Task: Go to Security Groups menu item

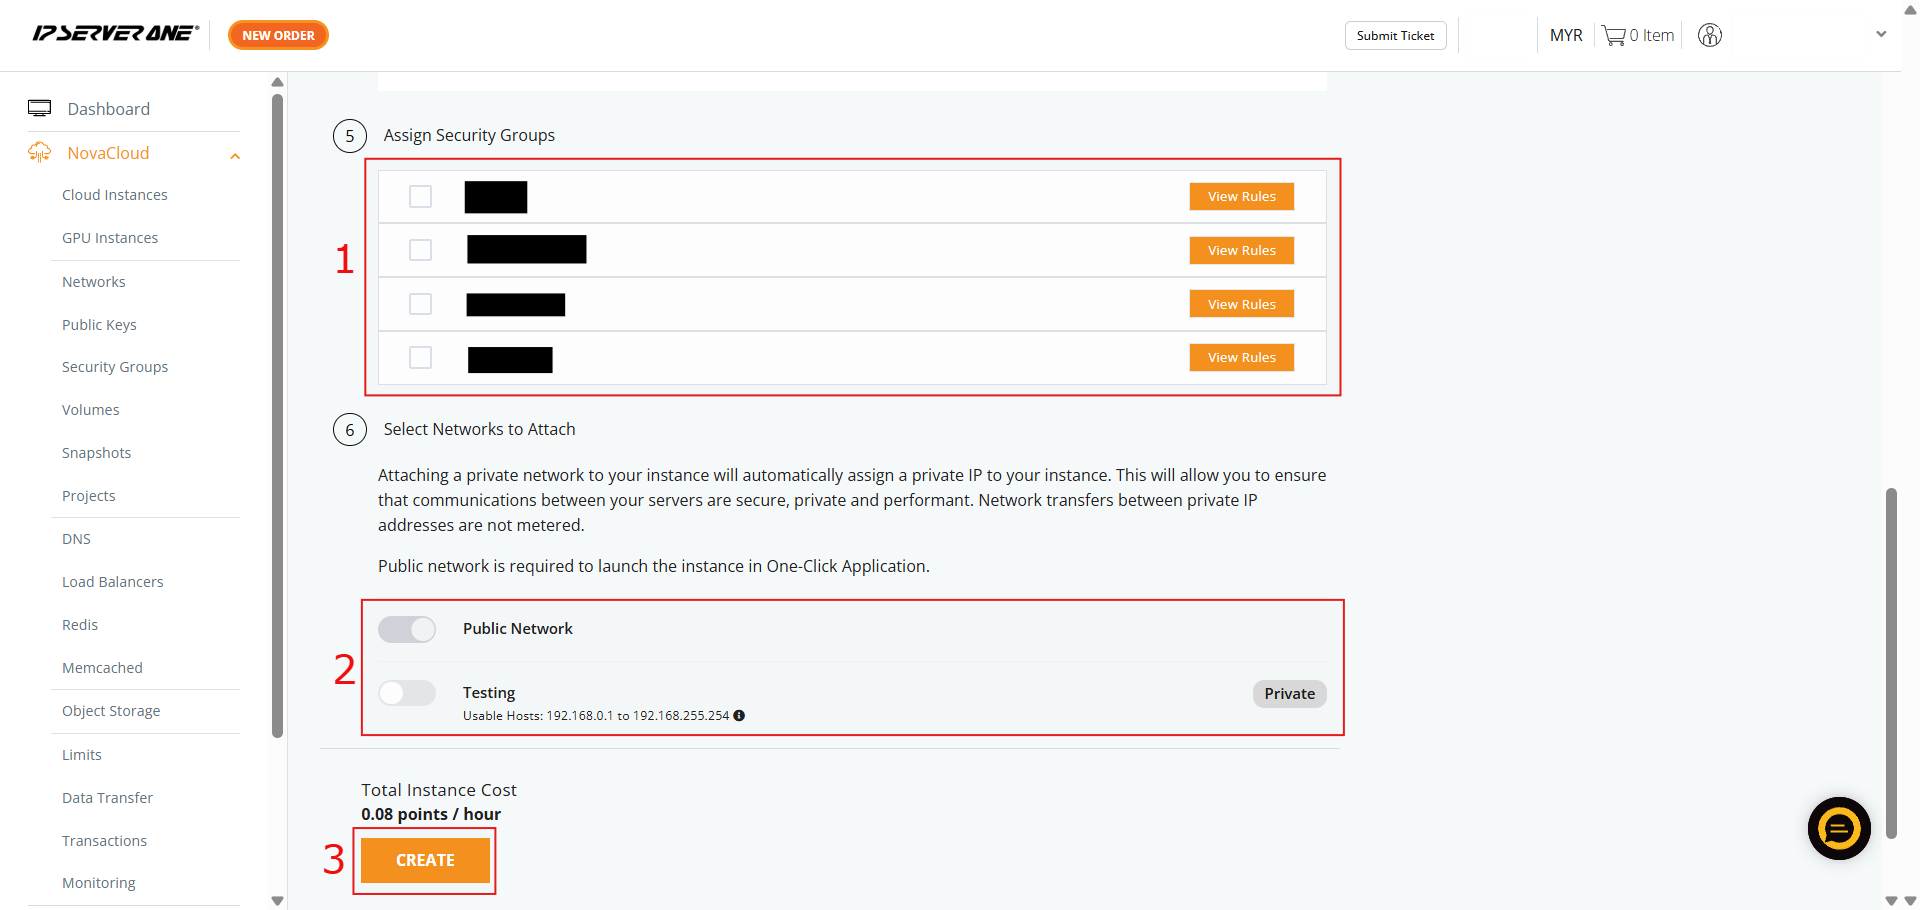Action: click(115, 367)
